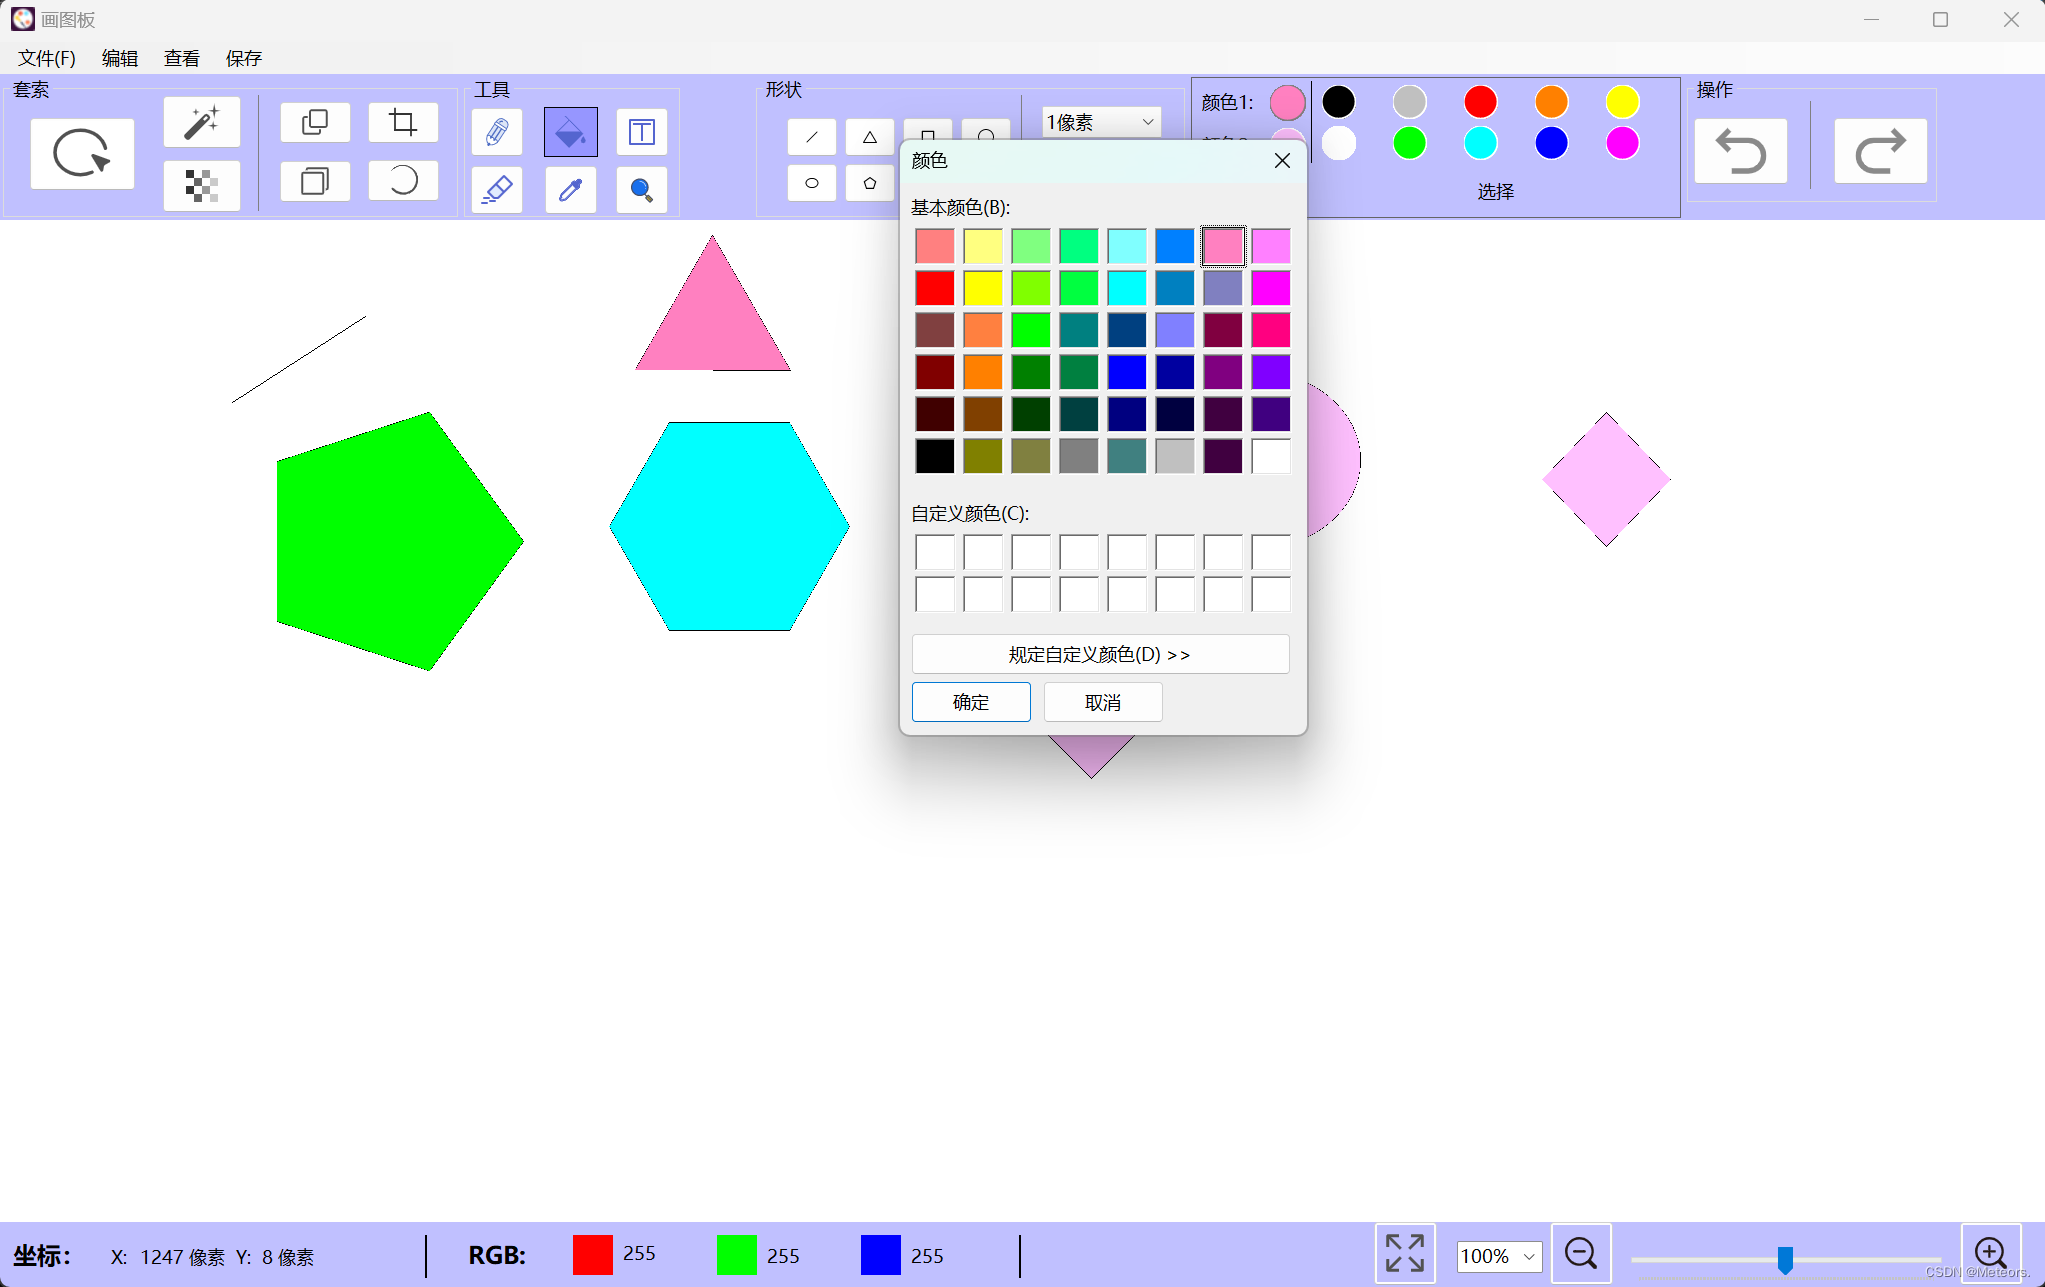The image size is (2045, 1287).
Task: Select the pentagon shape option
Action: [869, 183]
